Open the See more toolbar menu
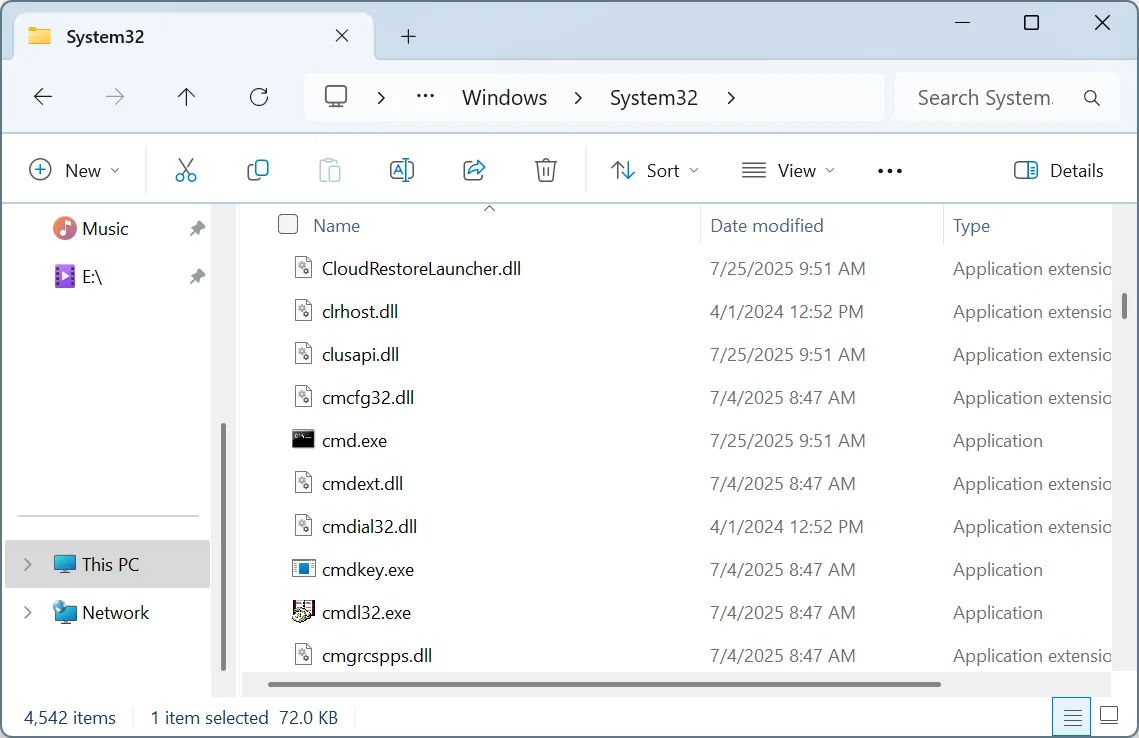This screenshot has height=738, width=1139. click(x=890, y=171)
